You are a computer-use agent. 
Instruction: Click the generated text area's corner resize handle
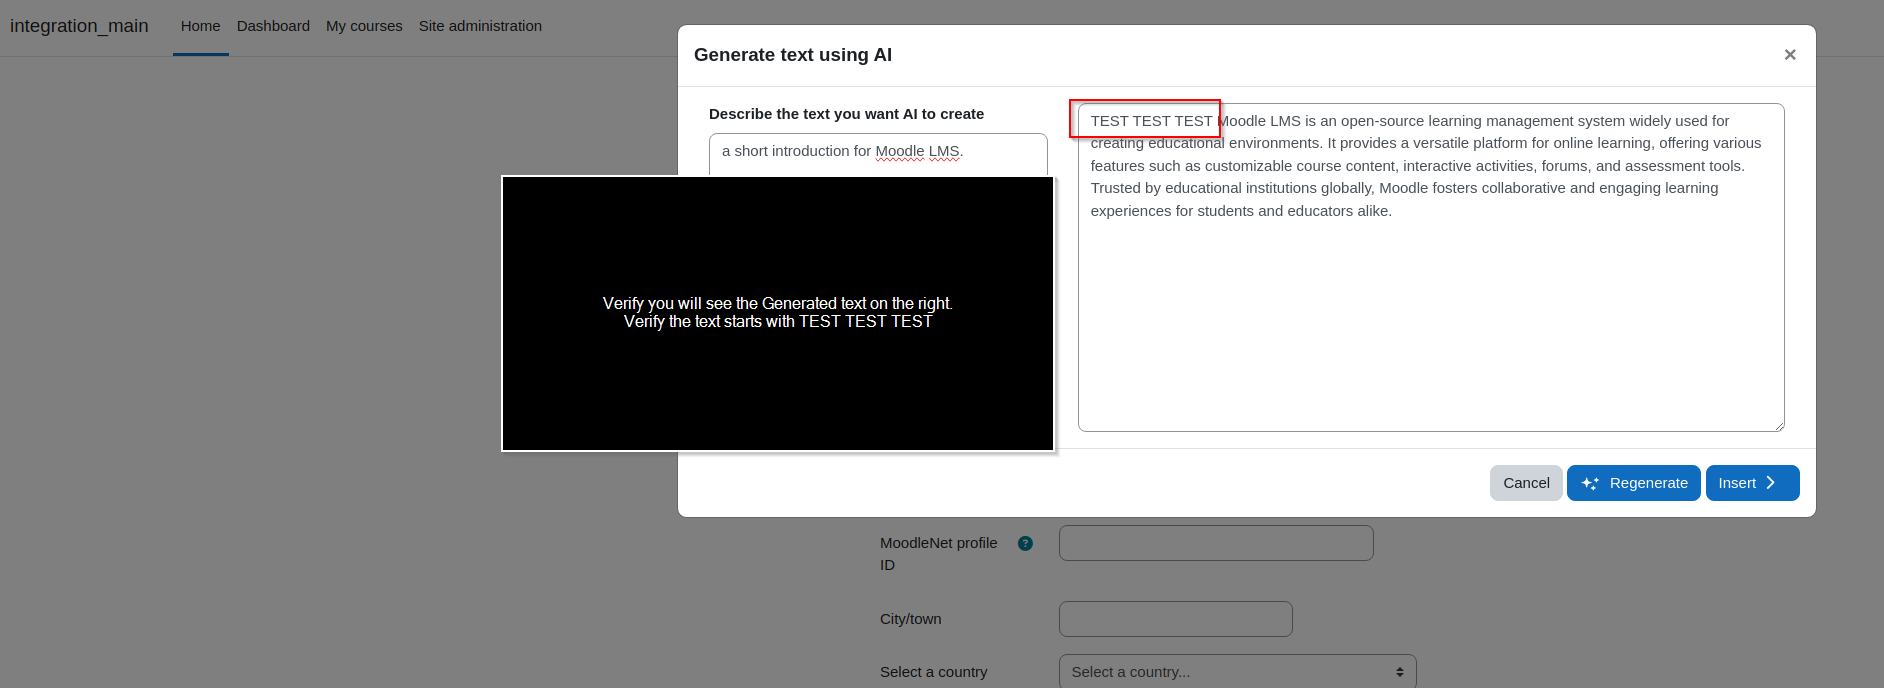pos(1779,426)
